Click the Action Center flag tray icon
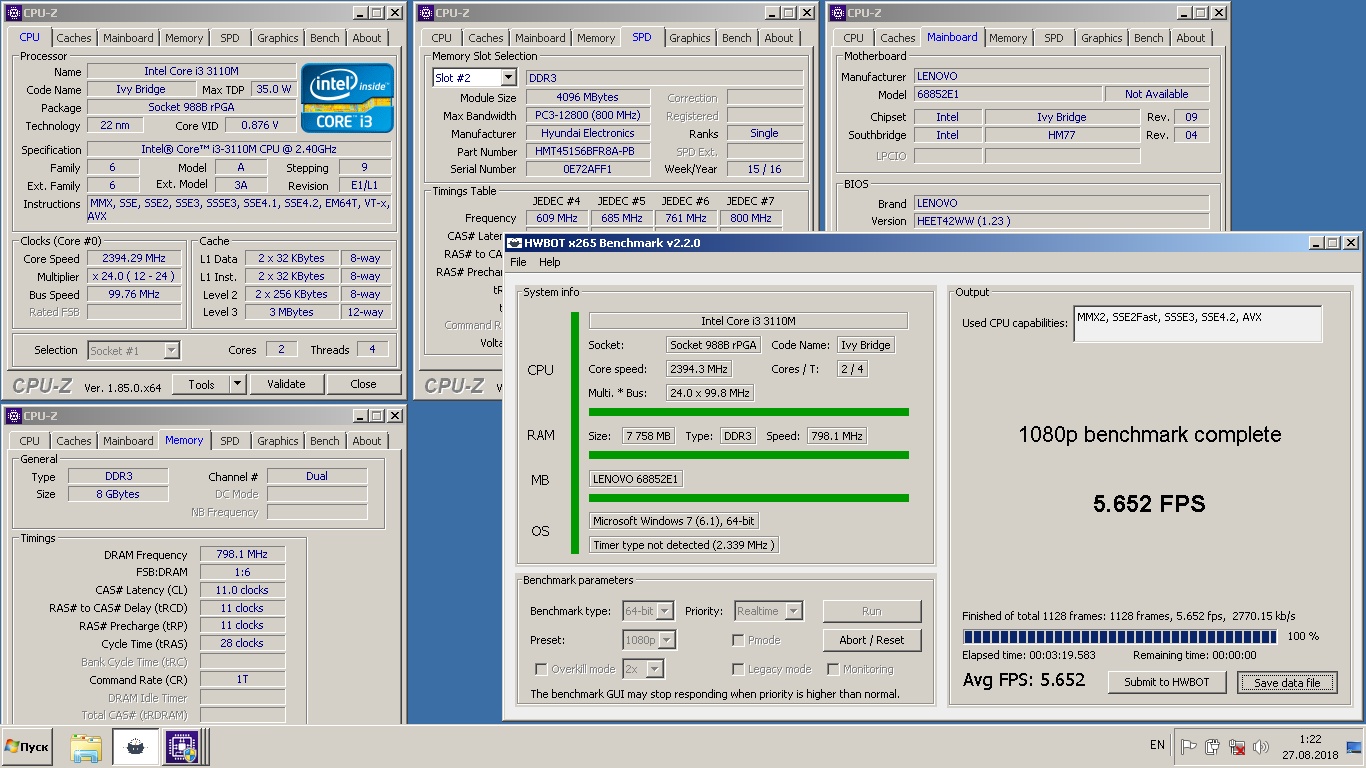This screenshot has height=768, width=1366. pos(1189,746)
